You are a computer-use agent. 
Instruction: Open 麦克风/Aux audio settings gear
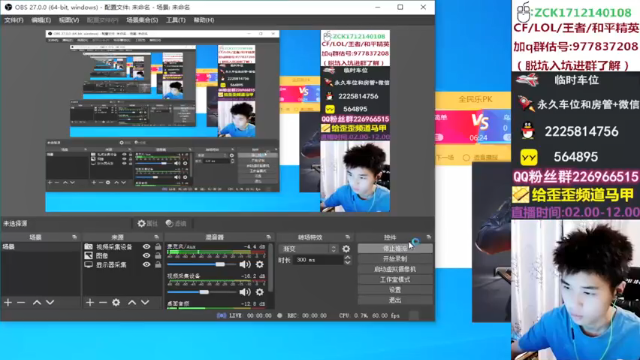click(x=260, y=264)
